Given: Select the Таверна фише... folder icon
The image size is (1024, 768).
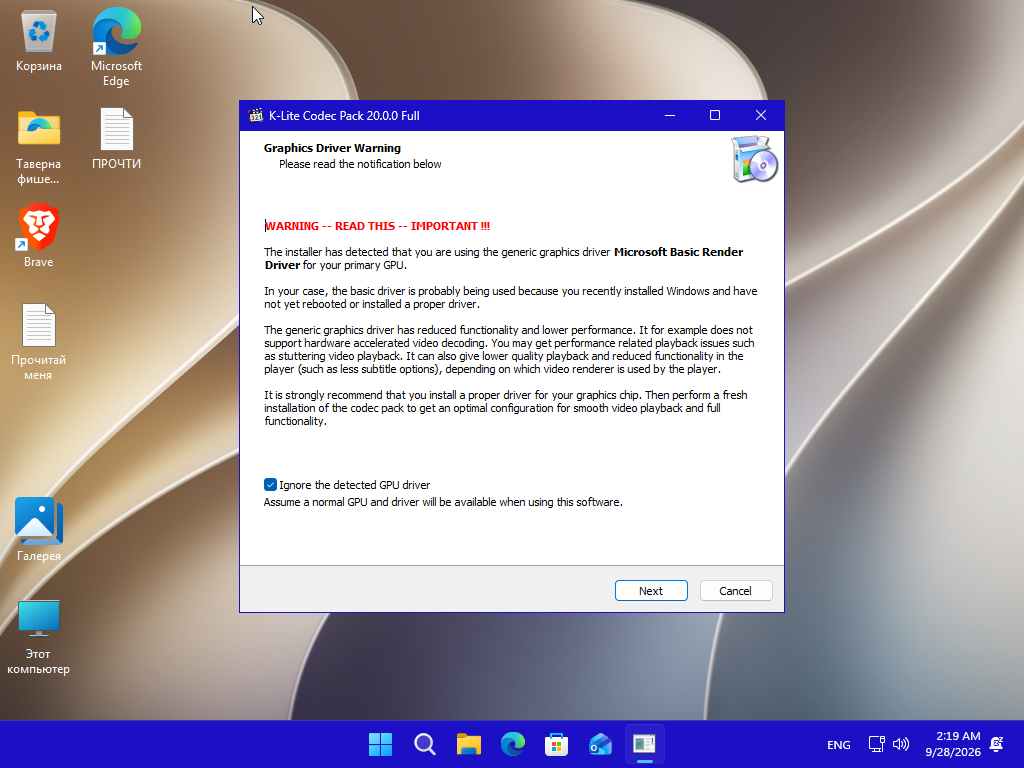Looking at the screenshot, I should (39, 147).
